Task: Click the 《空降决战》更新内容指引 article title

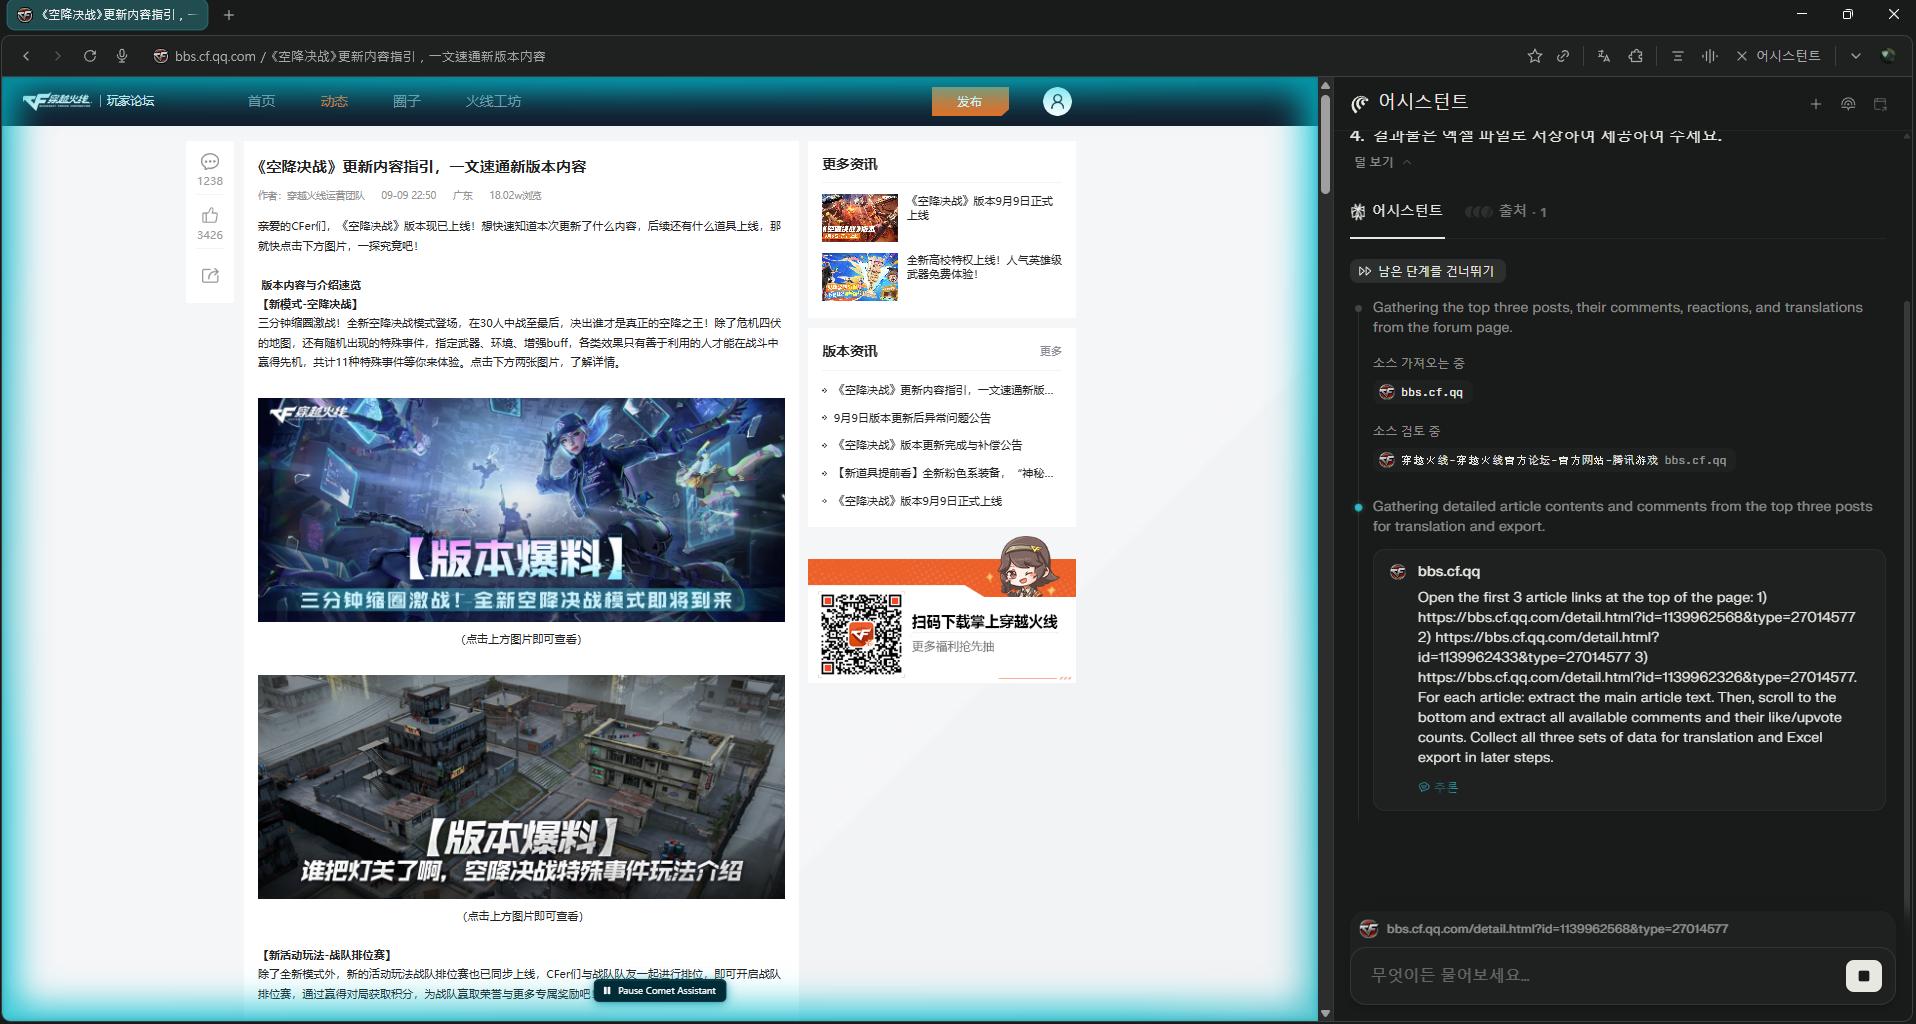Action: point(422,167)
